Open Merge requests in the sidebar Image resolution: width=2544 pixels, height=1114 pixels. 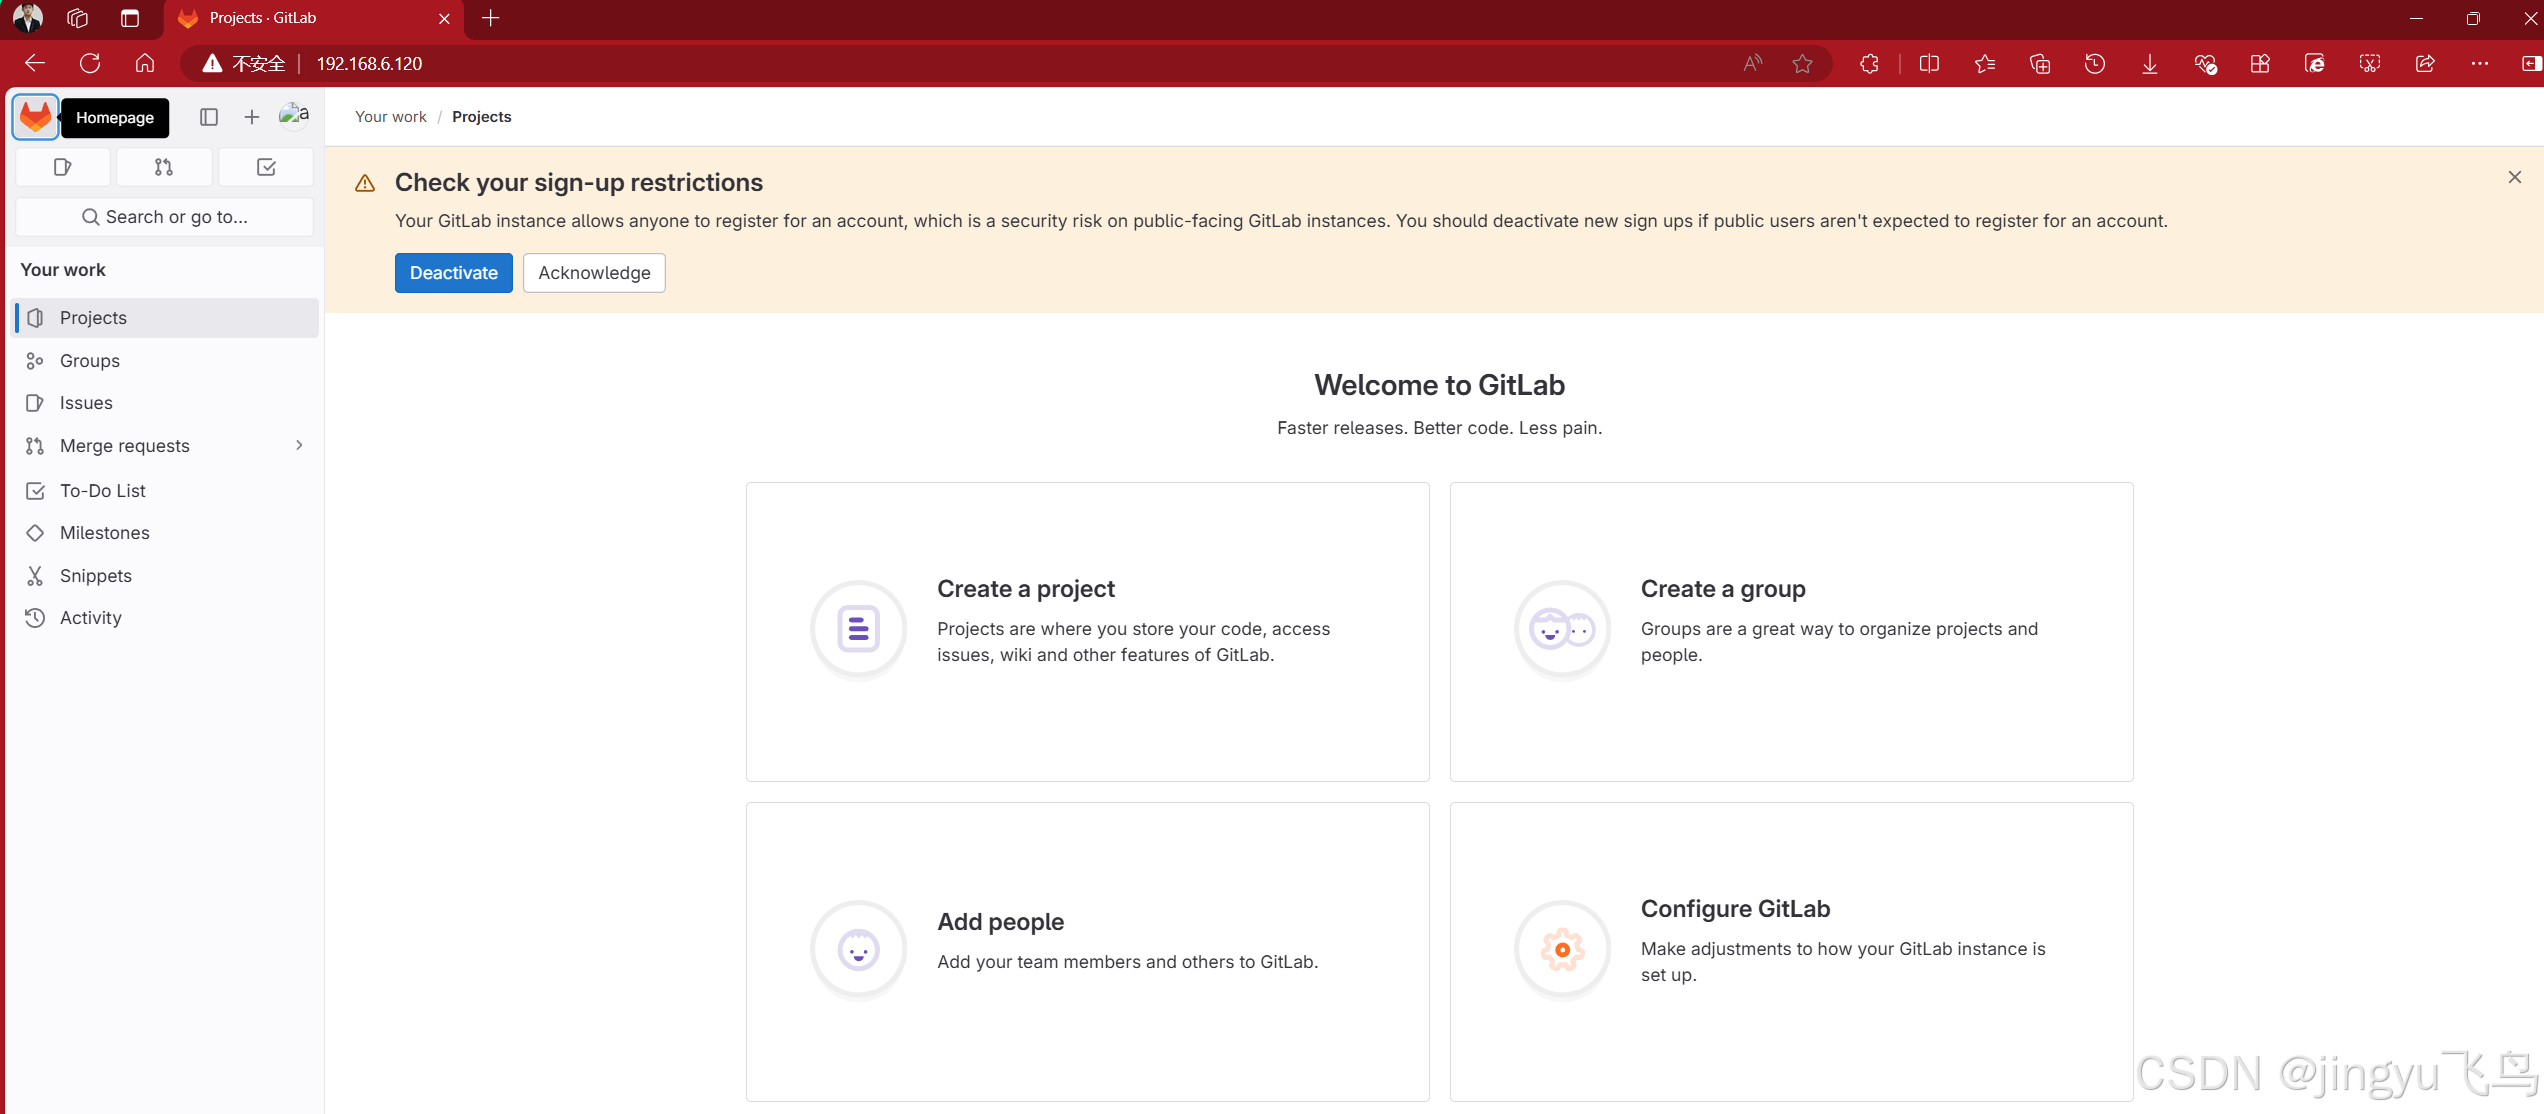pos(125,446)
